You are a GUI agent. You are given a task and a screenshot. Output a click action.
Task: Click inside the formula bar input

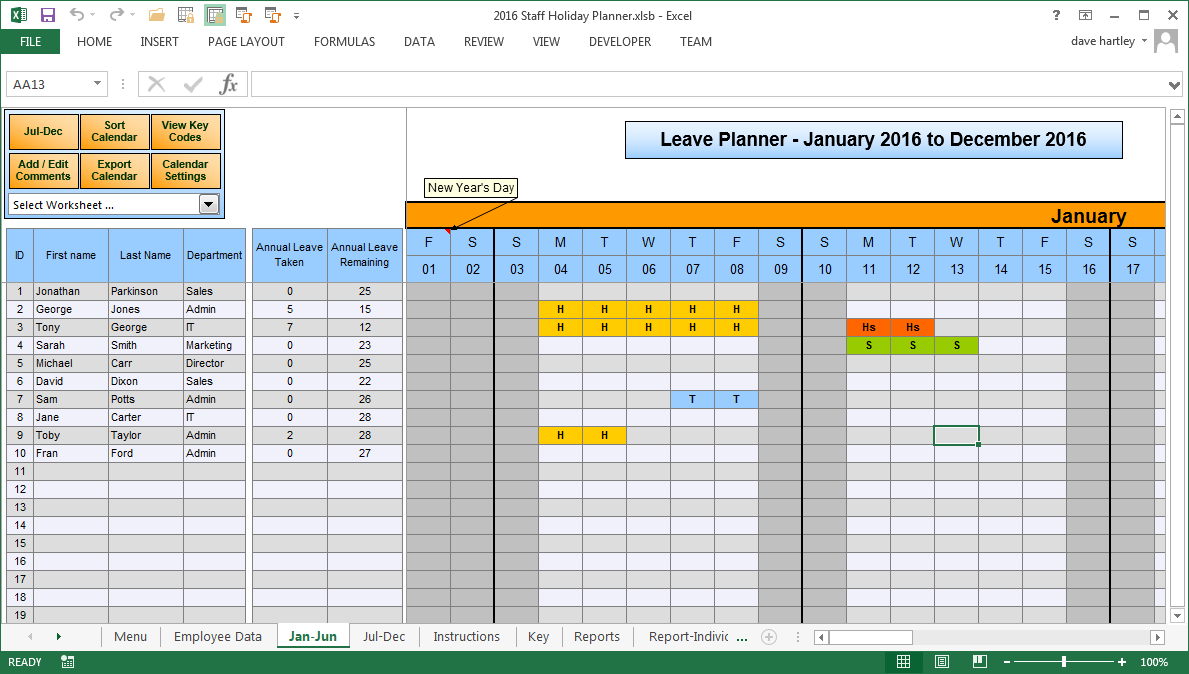(700, 85)
